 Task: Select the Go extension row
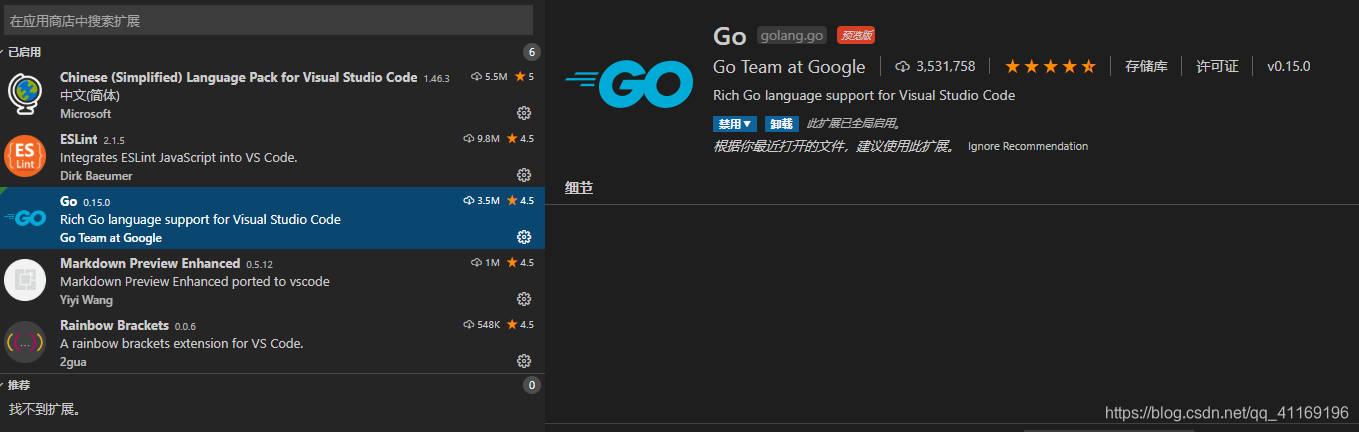tap(272, 218)
